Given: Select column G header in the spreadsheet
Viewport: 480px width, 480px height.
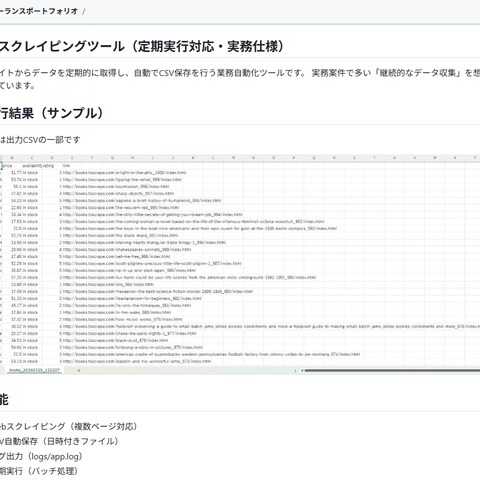Looking at the screenshot, I should pos(112,158).
